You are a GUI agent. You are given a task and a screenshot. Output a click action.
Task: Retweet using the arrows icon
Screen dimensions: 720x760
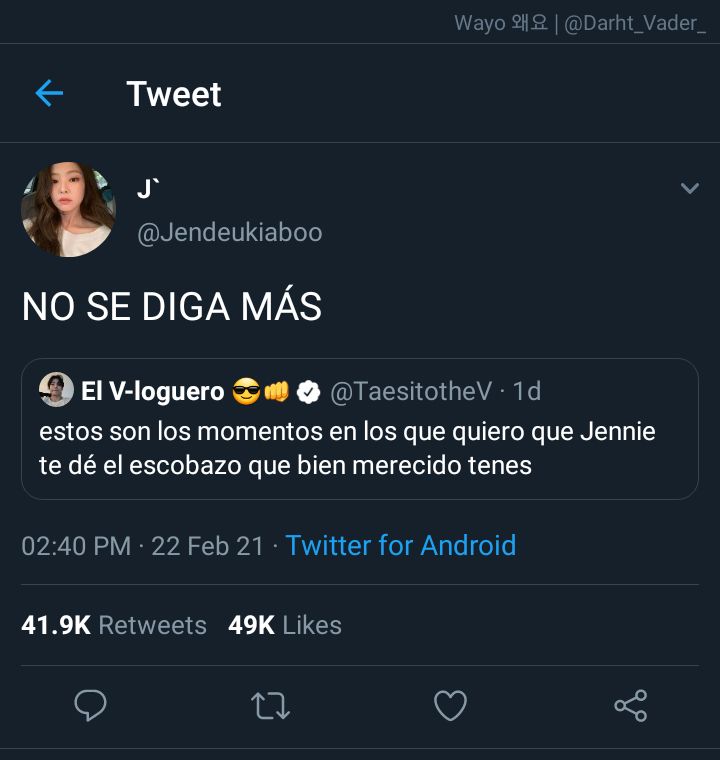[x=270, y=706]
